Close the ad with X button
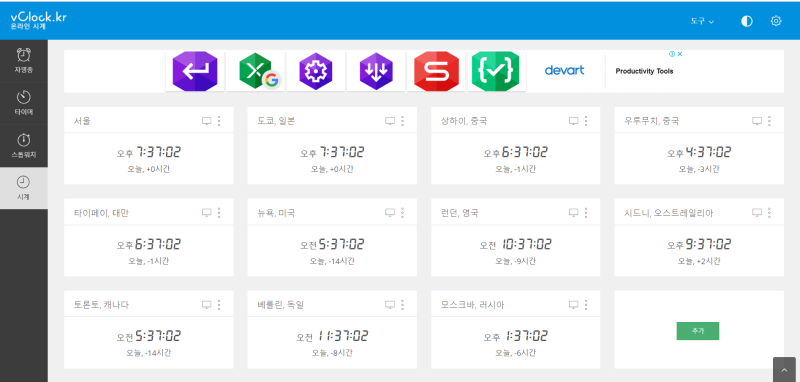Image resolution: width=800 pixels, height=382 pixels. [x=680, y=54]
